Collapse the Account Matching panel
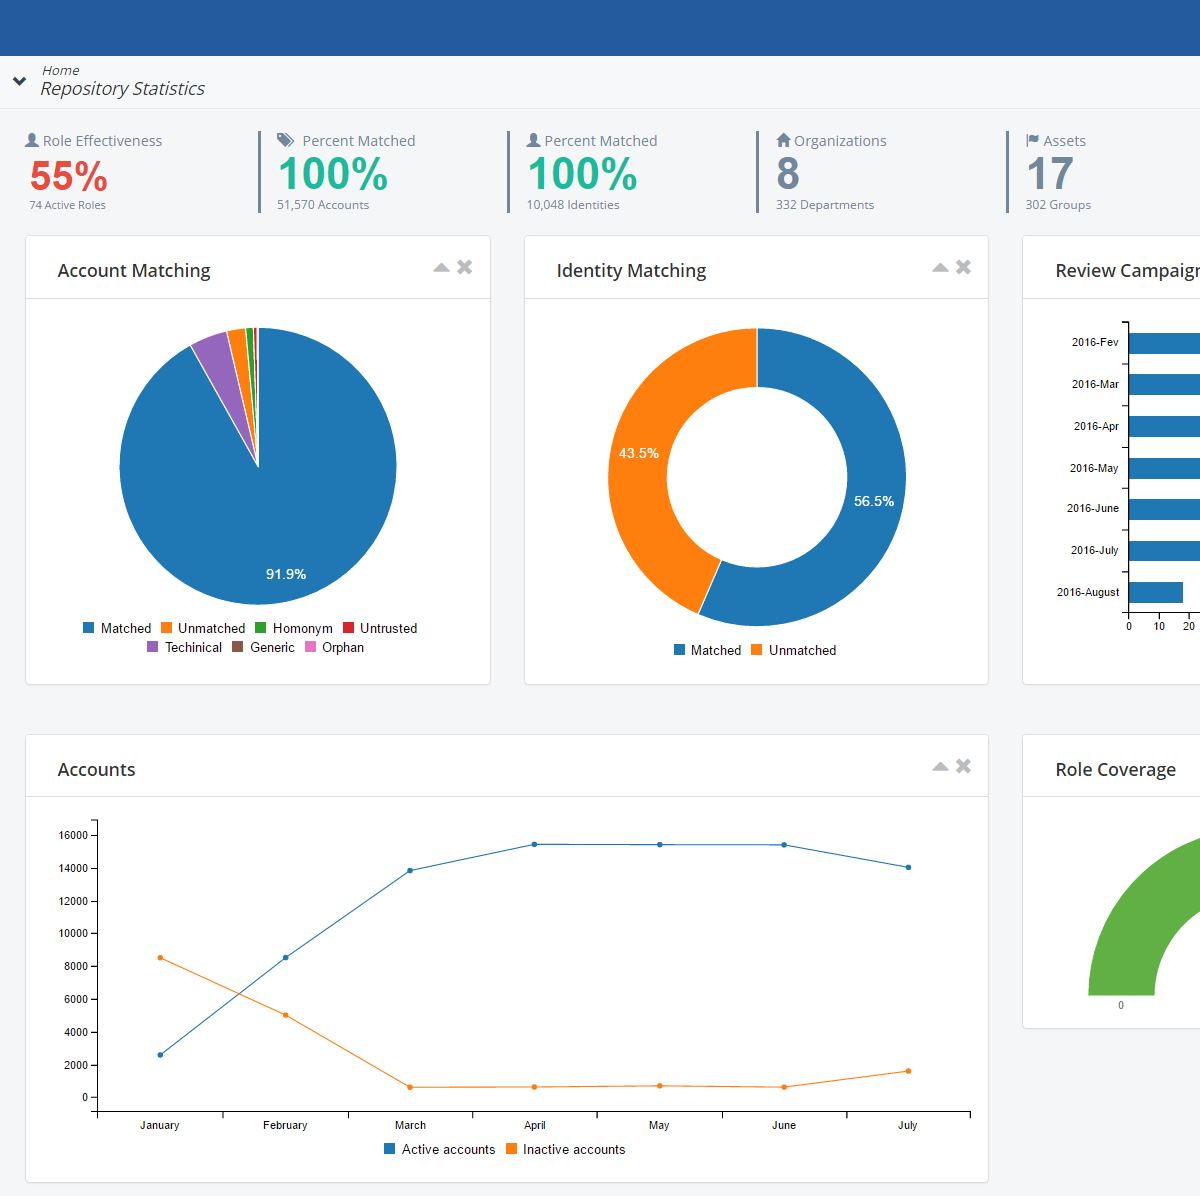This screenshot has width=1200, height=1196. point(440,267)
